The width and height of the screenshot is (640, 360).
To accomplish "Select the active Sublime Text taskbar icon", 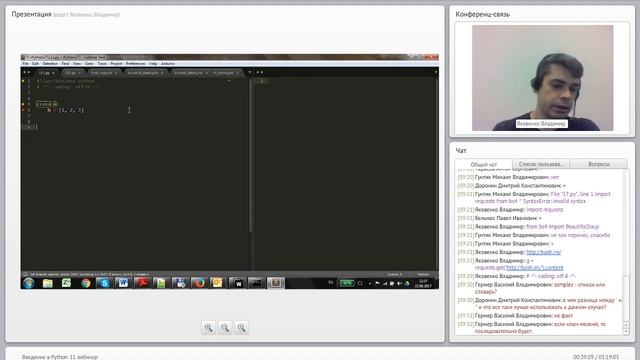I will tap(276, 283).
